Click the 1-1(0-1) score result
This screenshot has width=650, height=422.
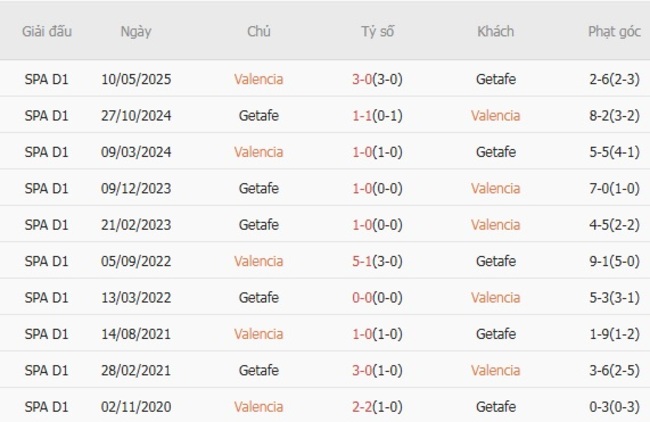pos(377,115)
